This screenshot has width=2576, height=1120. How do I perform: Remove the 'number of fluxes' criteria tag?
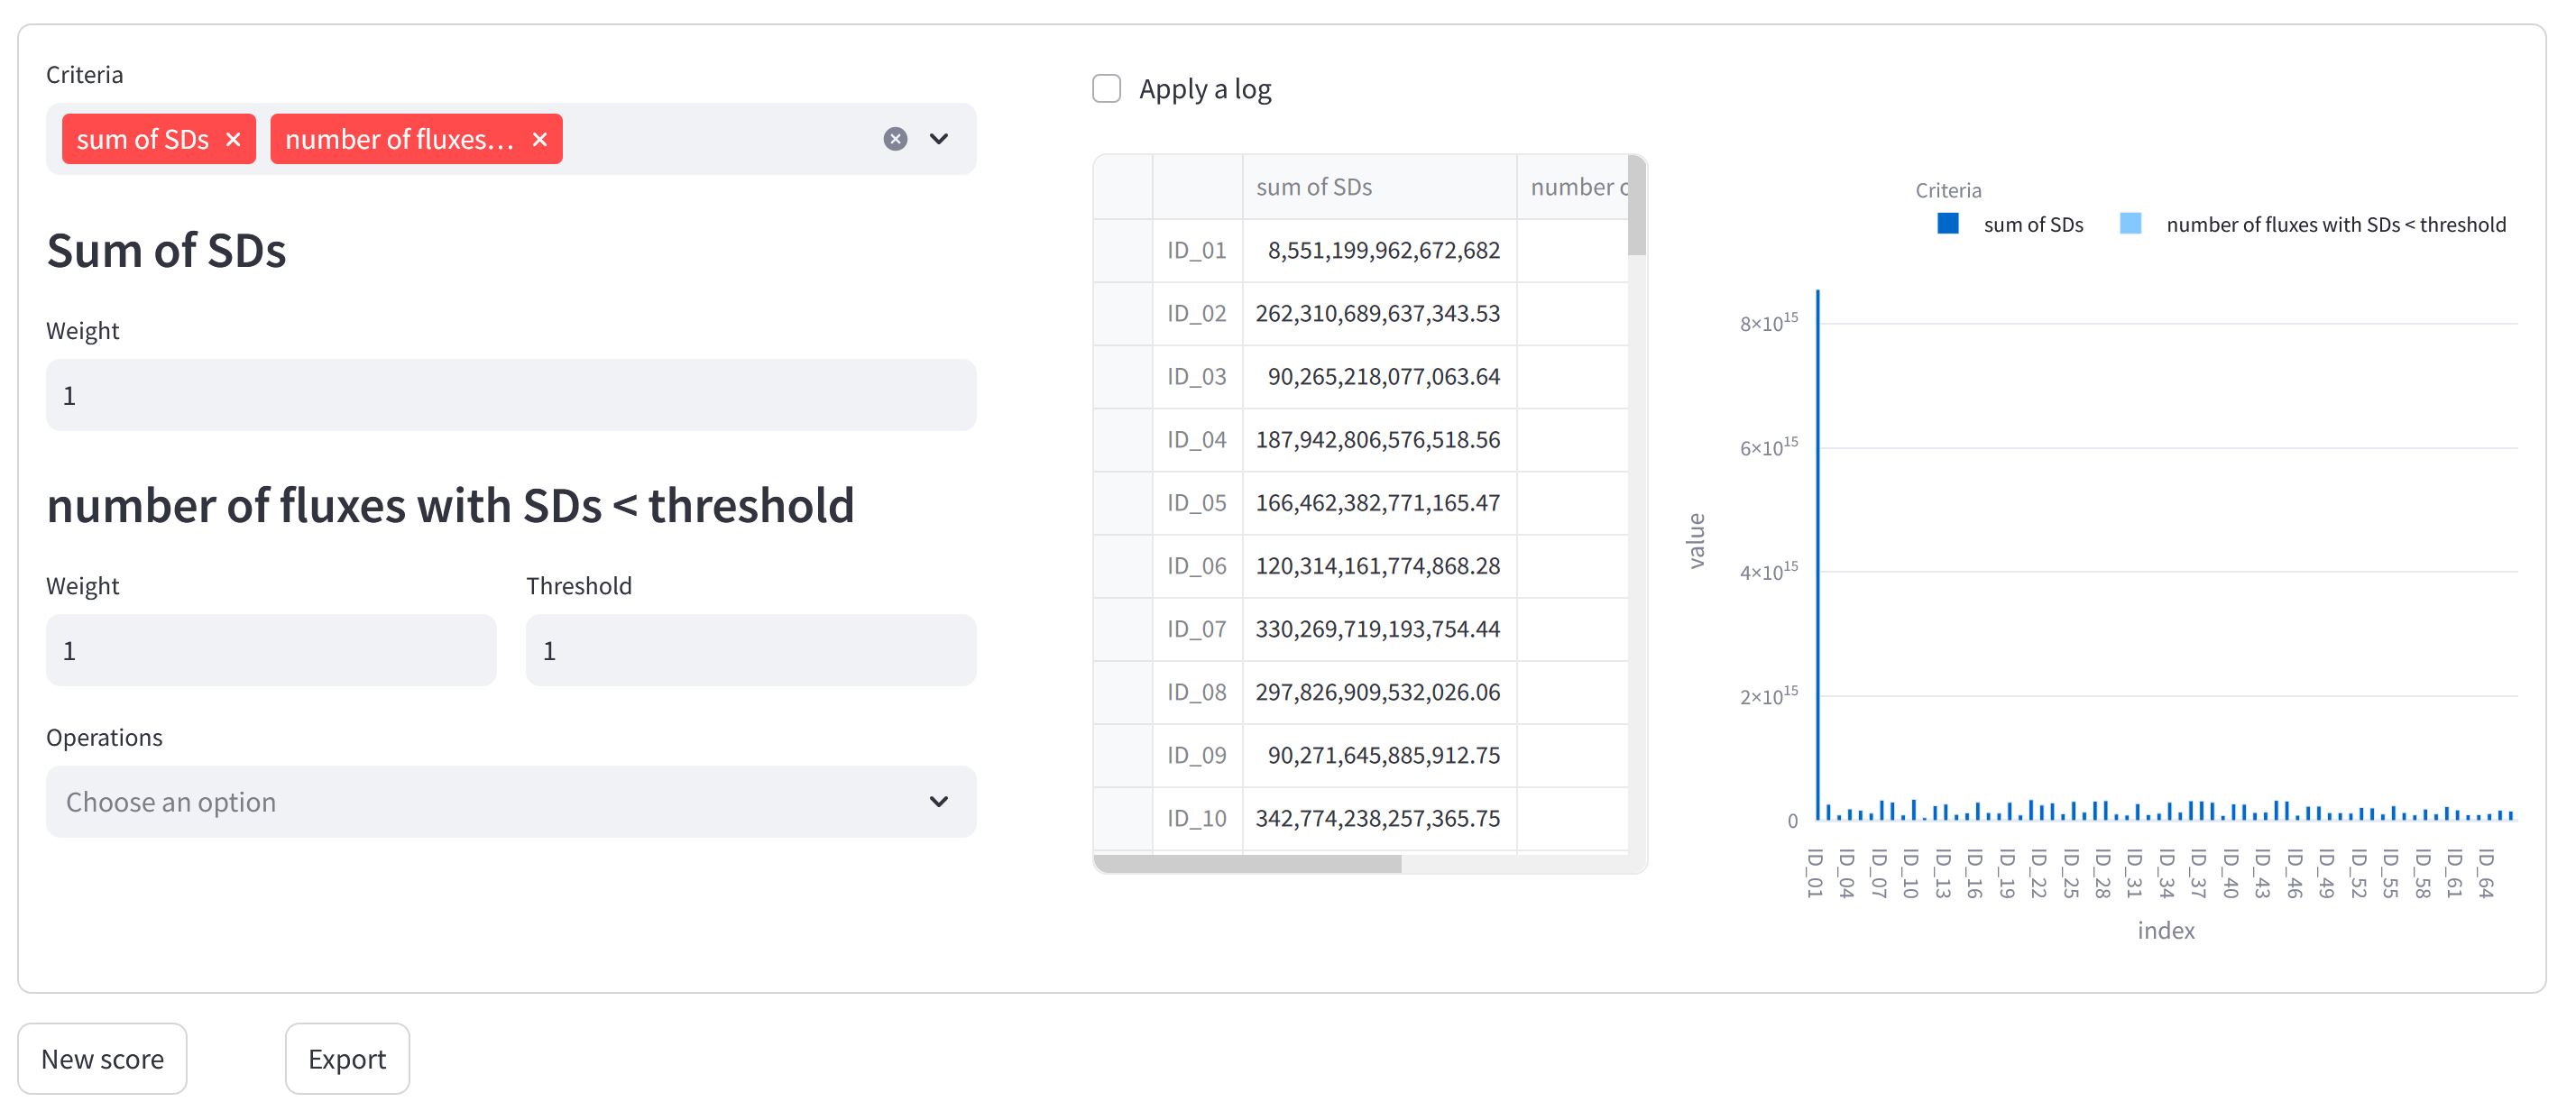coord(540,139)
